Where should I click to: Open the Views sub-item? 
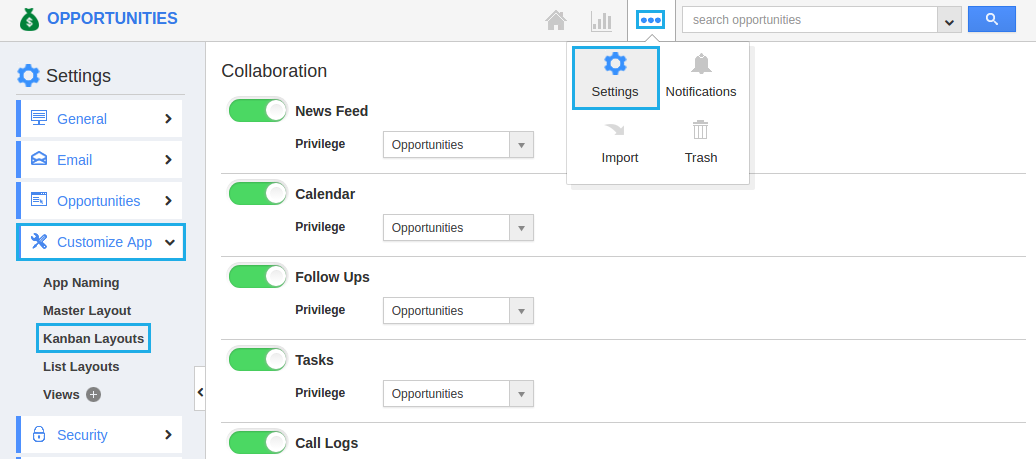pos(61,394)
